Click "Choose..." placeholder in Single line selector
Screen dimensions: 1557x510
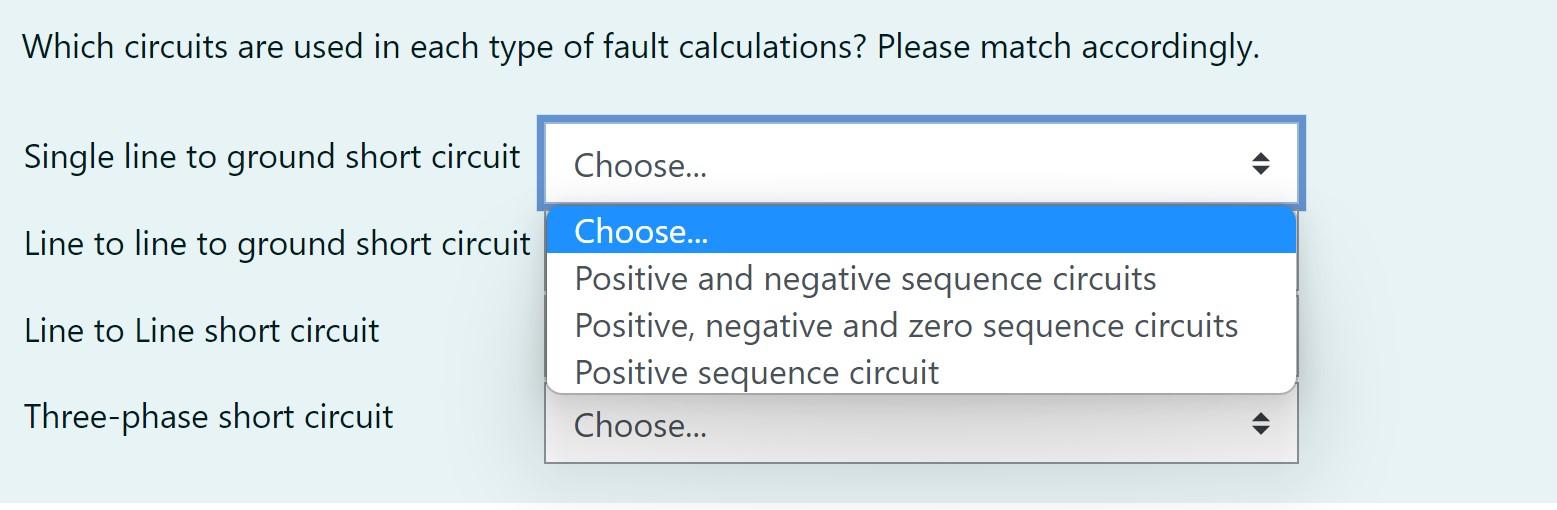(640, 166)
